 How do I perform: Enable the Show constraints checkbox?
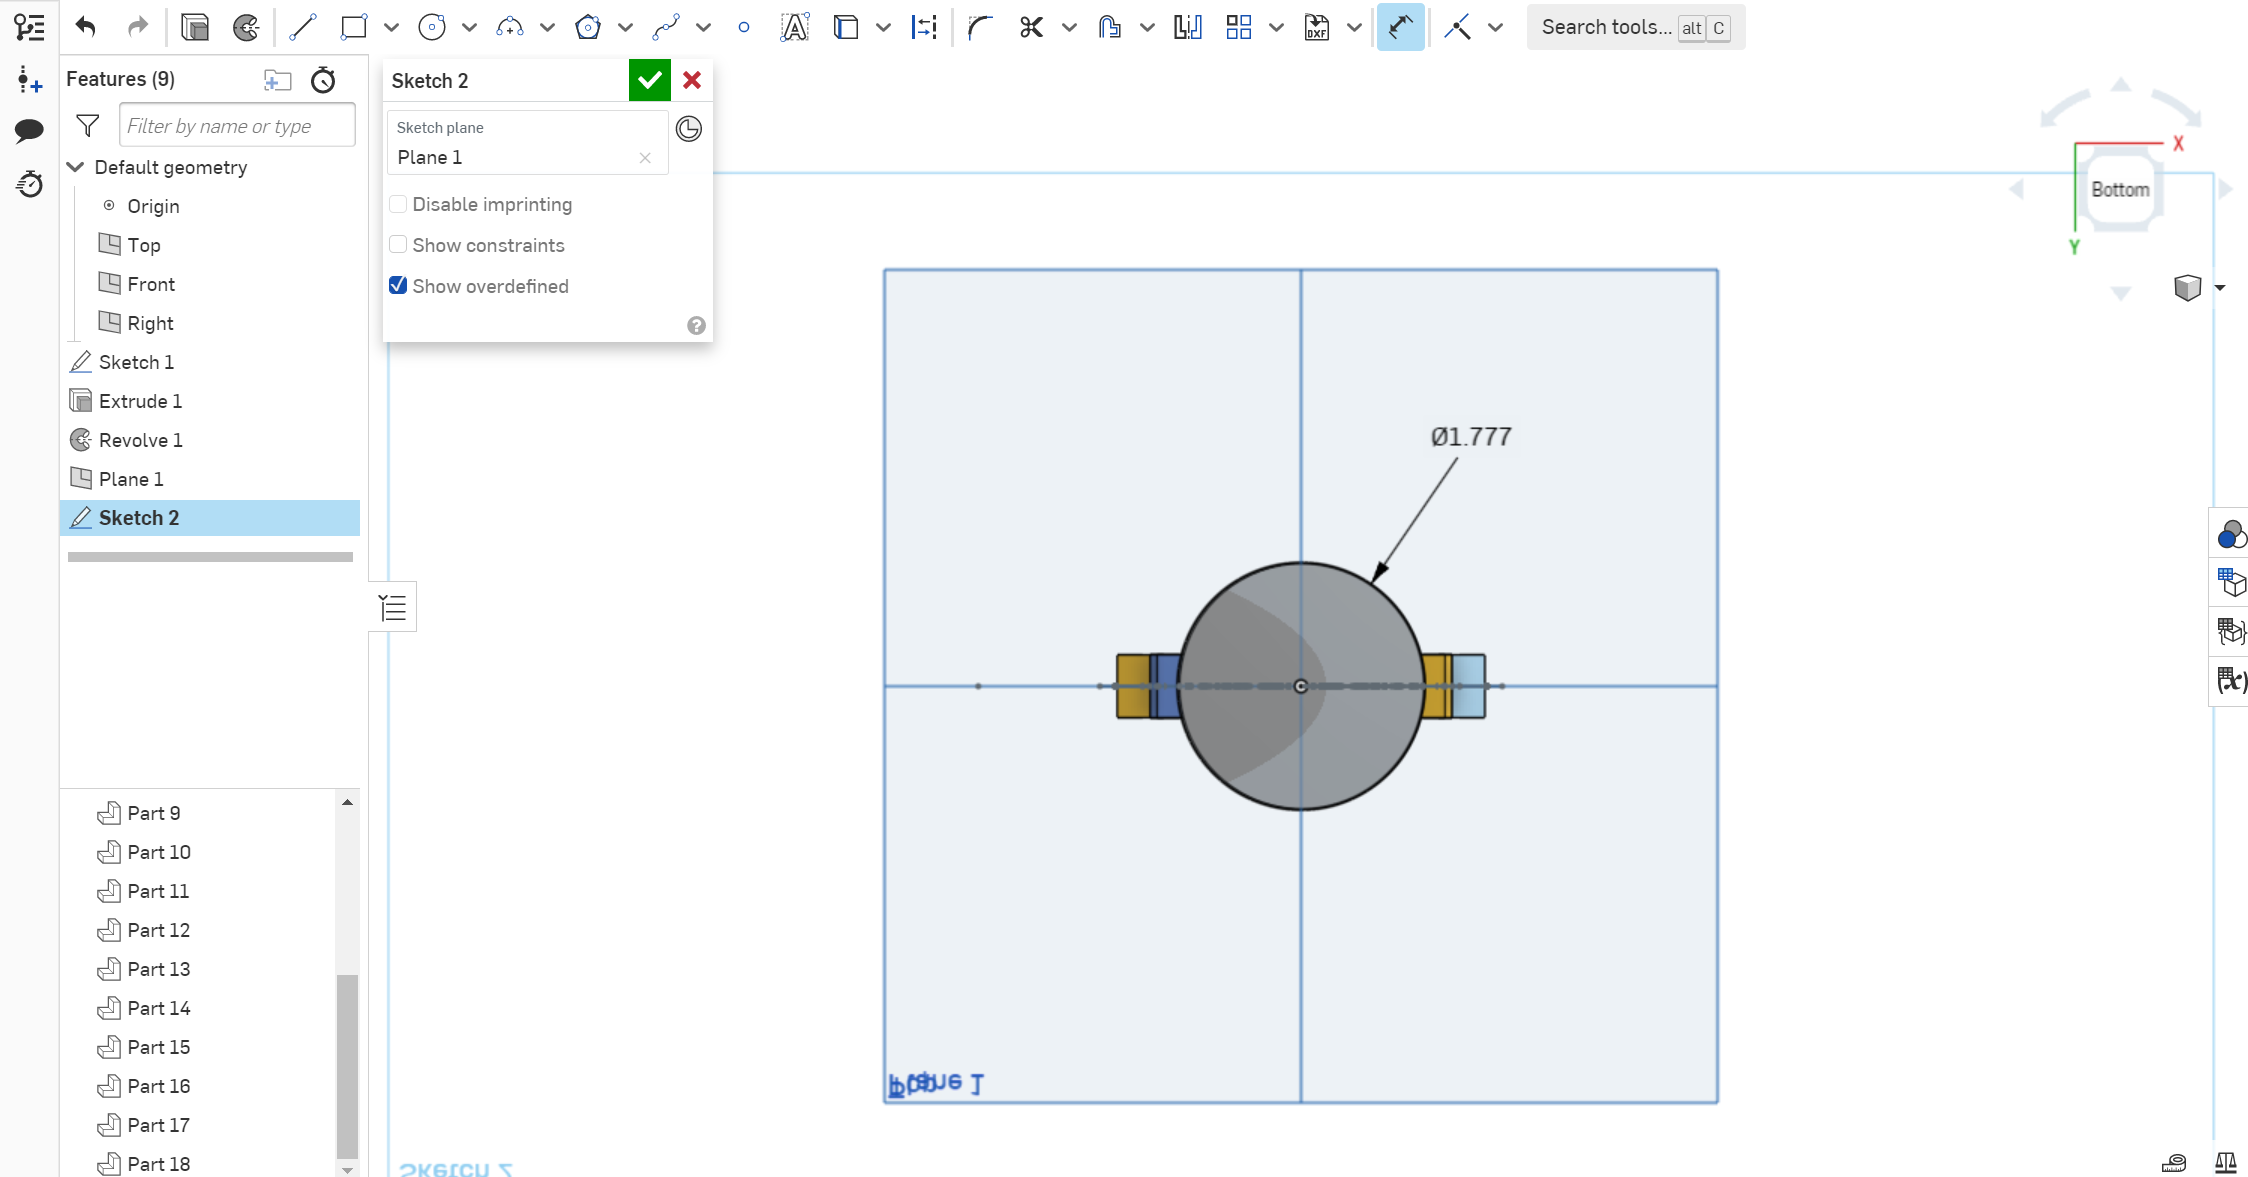click(398, 244)
